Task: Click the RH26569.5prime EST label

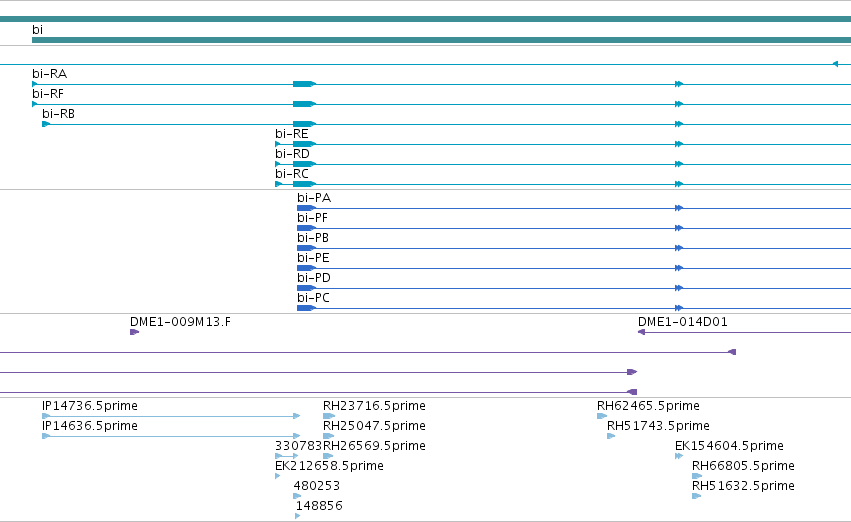Action: pyautogui.click(x=374, y=447)
